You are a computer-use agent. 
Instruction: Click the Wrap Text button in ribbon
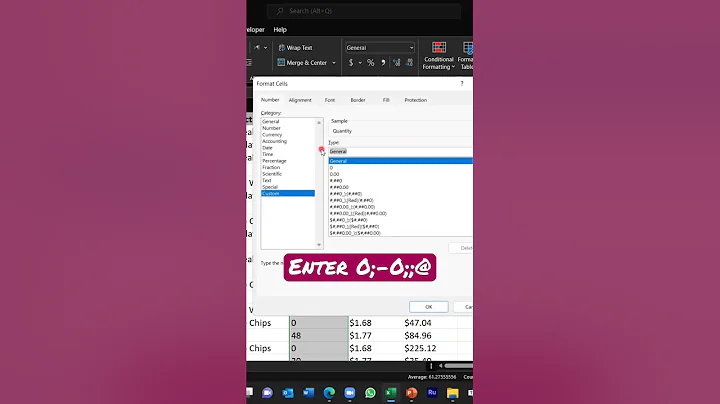(295, 48)
